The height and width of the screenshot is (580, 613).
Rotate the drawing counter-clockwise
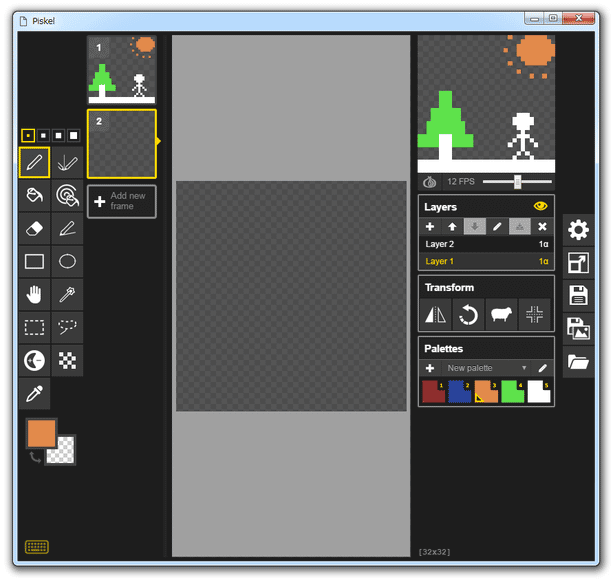[x=468, y=314]
